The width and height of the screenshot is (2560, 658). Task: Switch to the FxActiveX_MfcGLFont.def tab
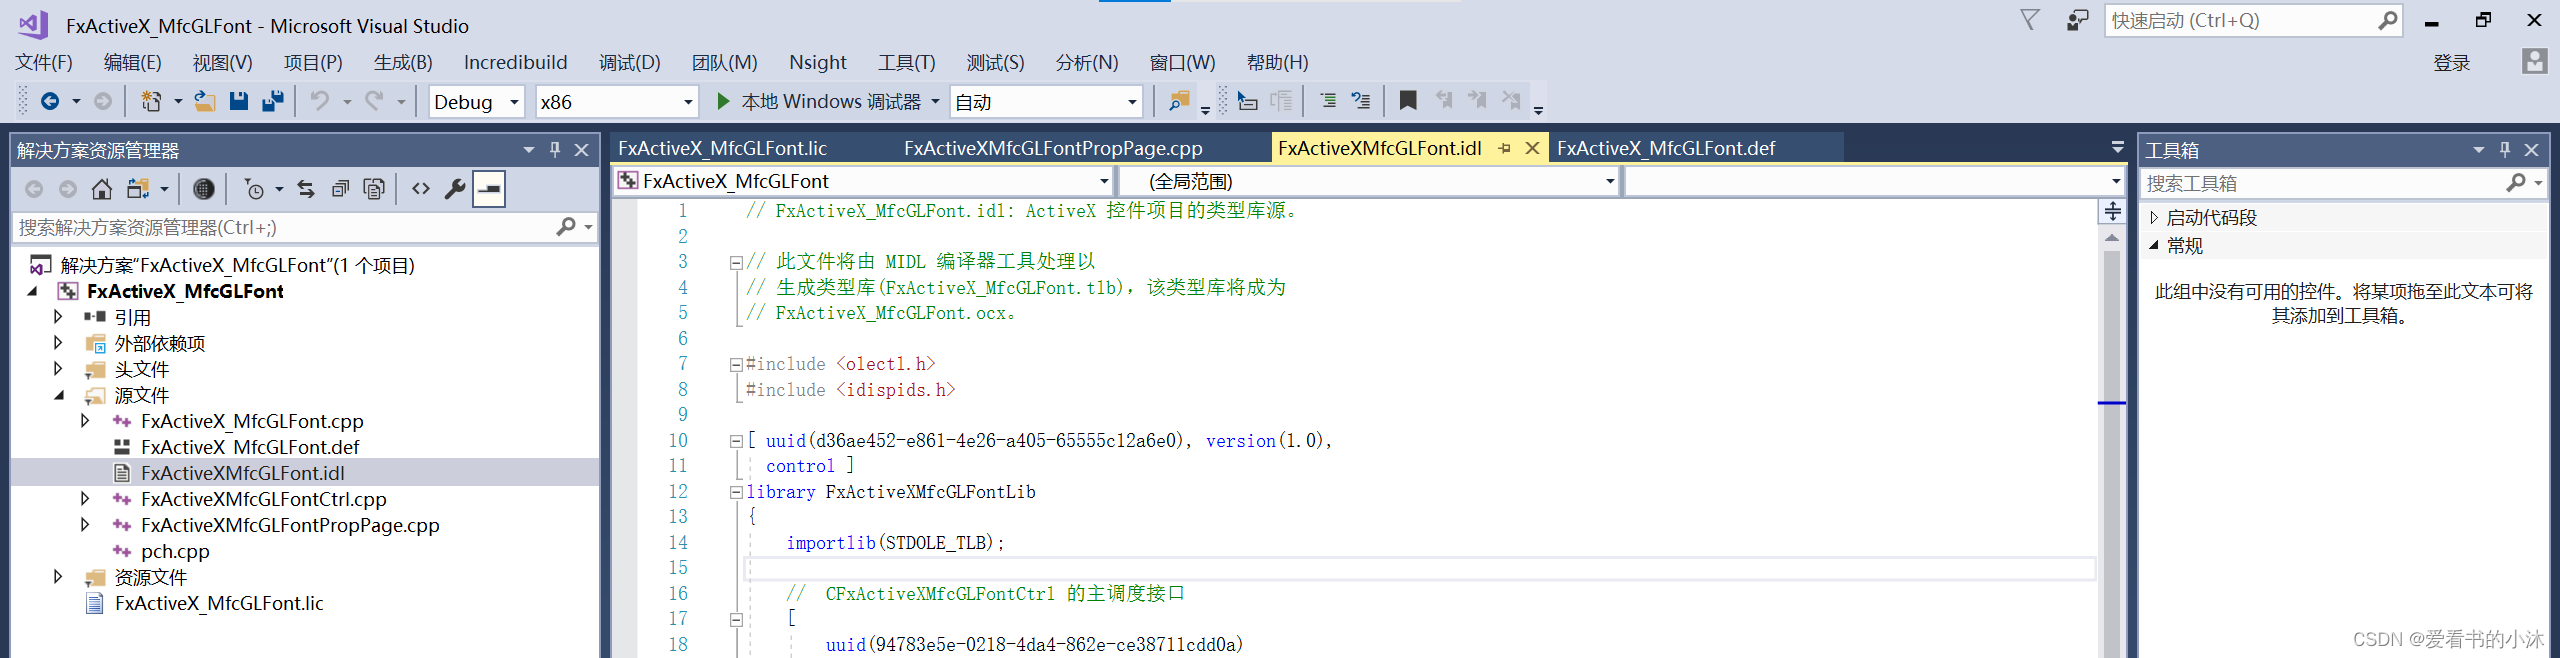coord(1665,148)
